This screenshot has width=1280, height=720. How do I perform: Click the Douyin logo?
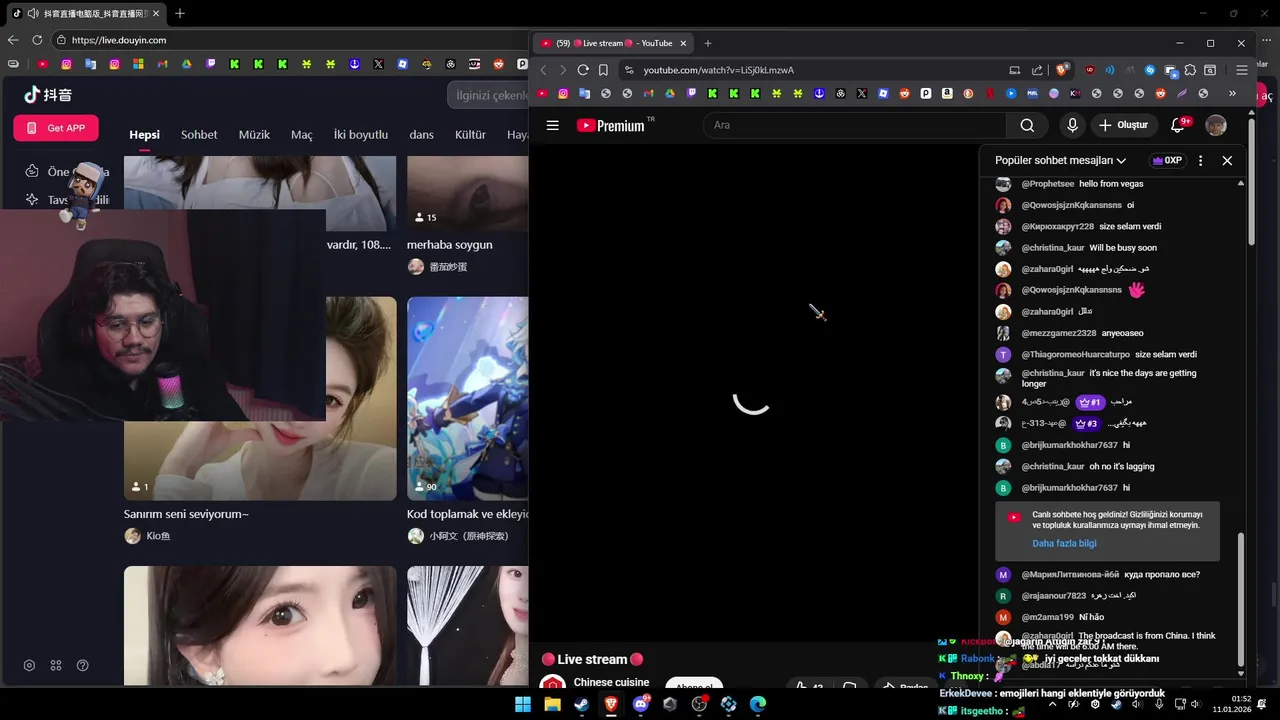48,95
